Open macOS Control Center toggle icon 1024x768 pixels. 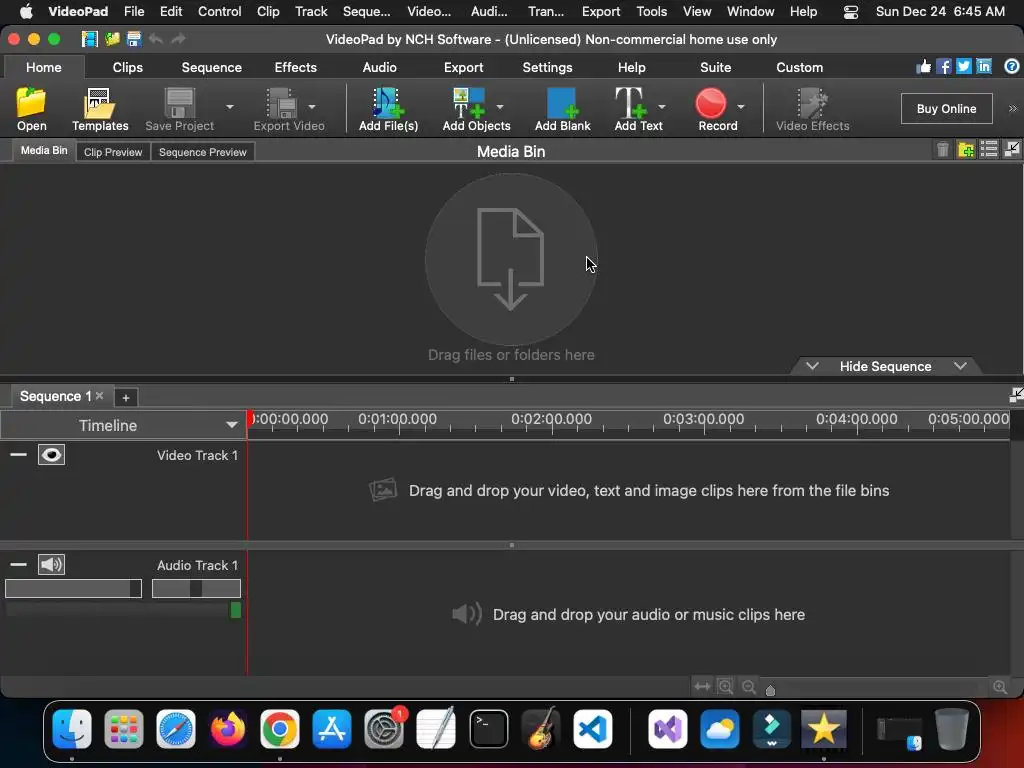(x=850, y=12)
